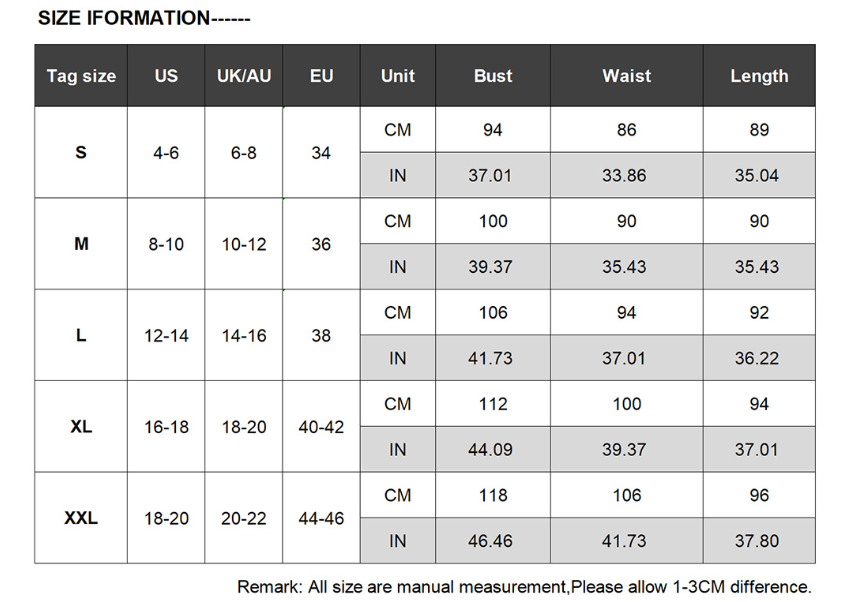
Task: Select the SIZE IFORMATION heading text
Action: click(x=144, y=18)
